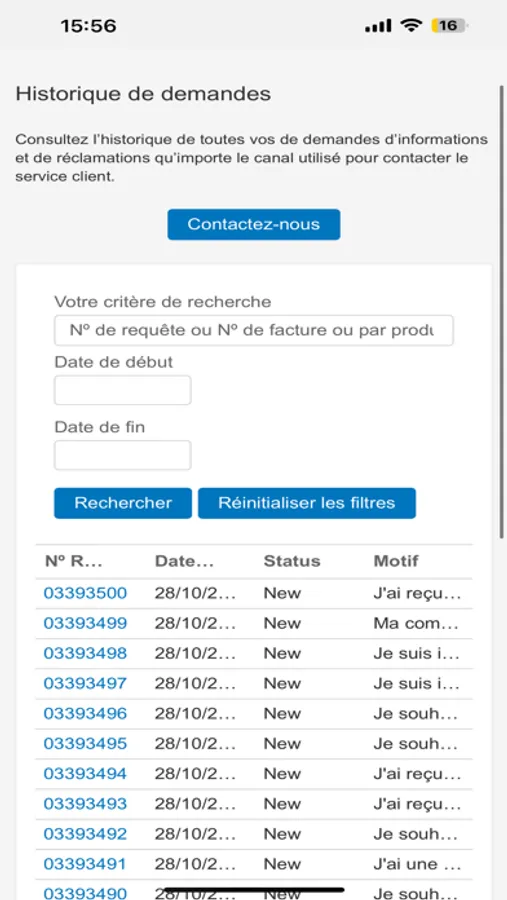Open request 03393494
The width and height of the screenshot is (507, 900).
point(85,774)
